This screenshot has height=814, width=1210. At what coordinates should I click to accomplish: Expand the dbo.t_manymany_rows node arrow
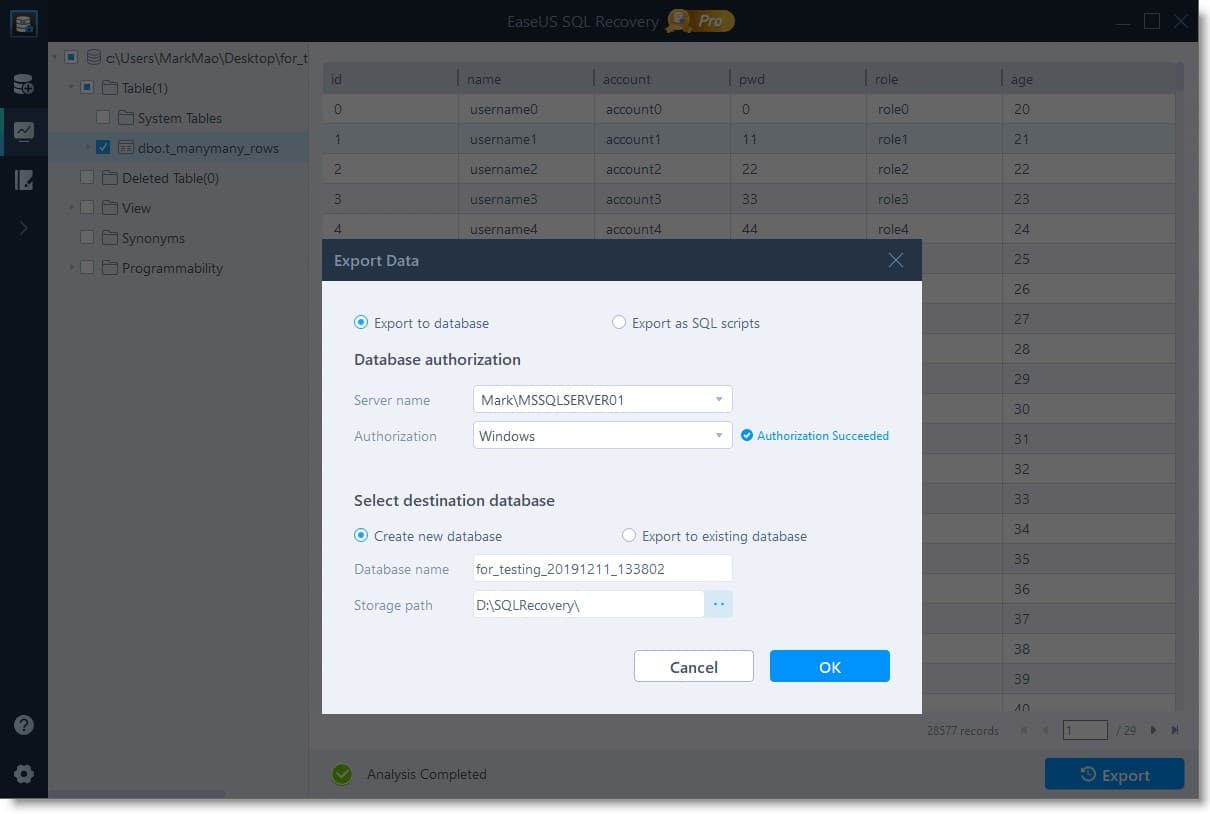(87, 148)
